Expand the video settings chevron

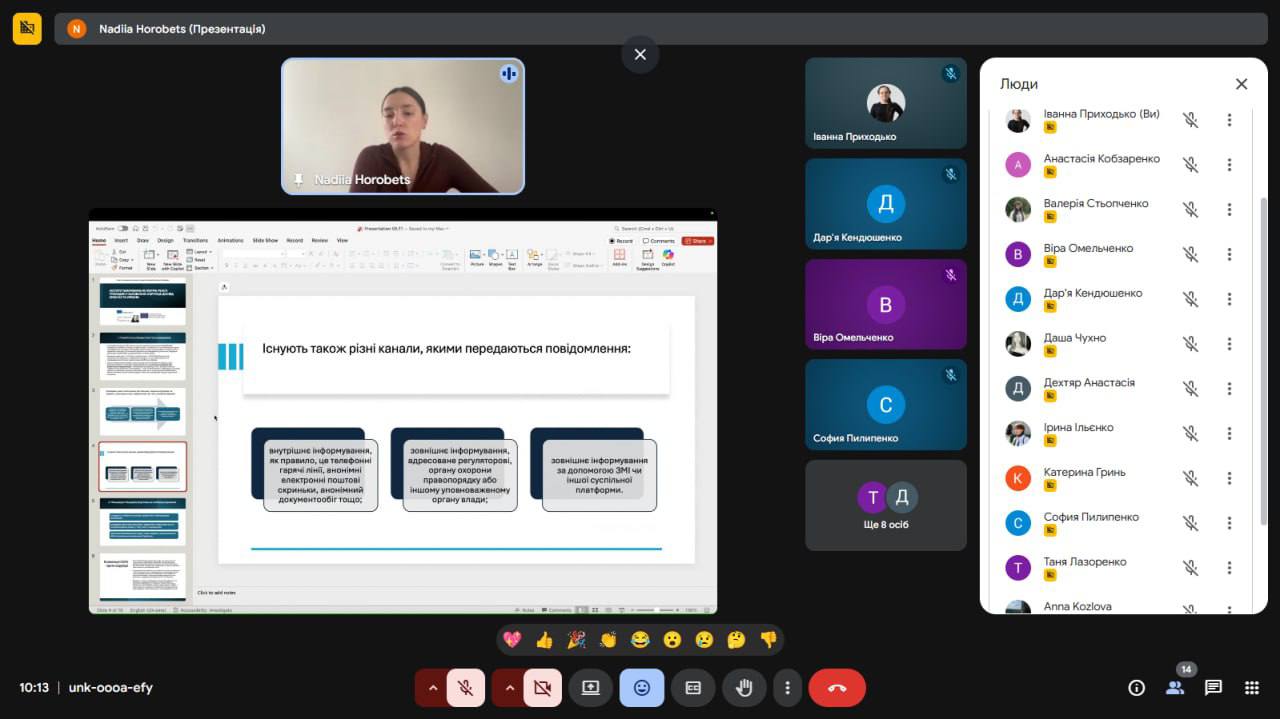509,688
